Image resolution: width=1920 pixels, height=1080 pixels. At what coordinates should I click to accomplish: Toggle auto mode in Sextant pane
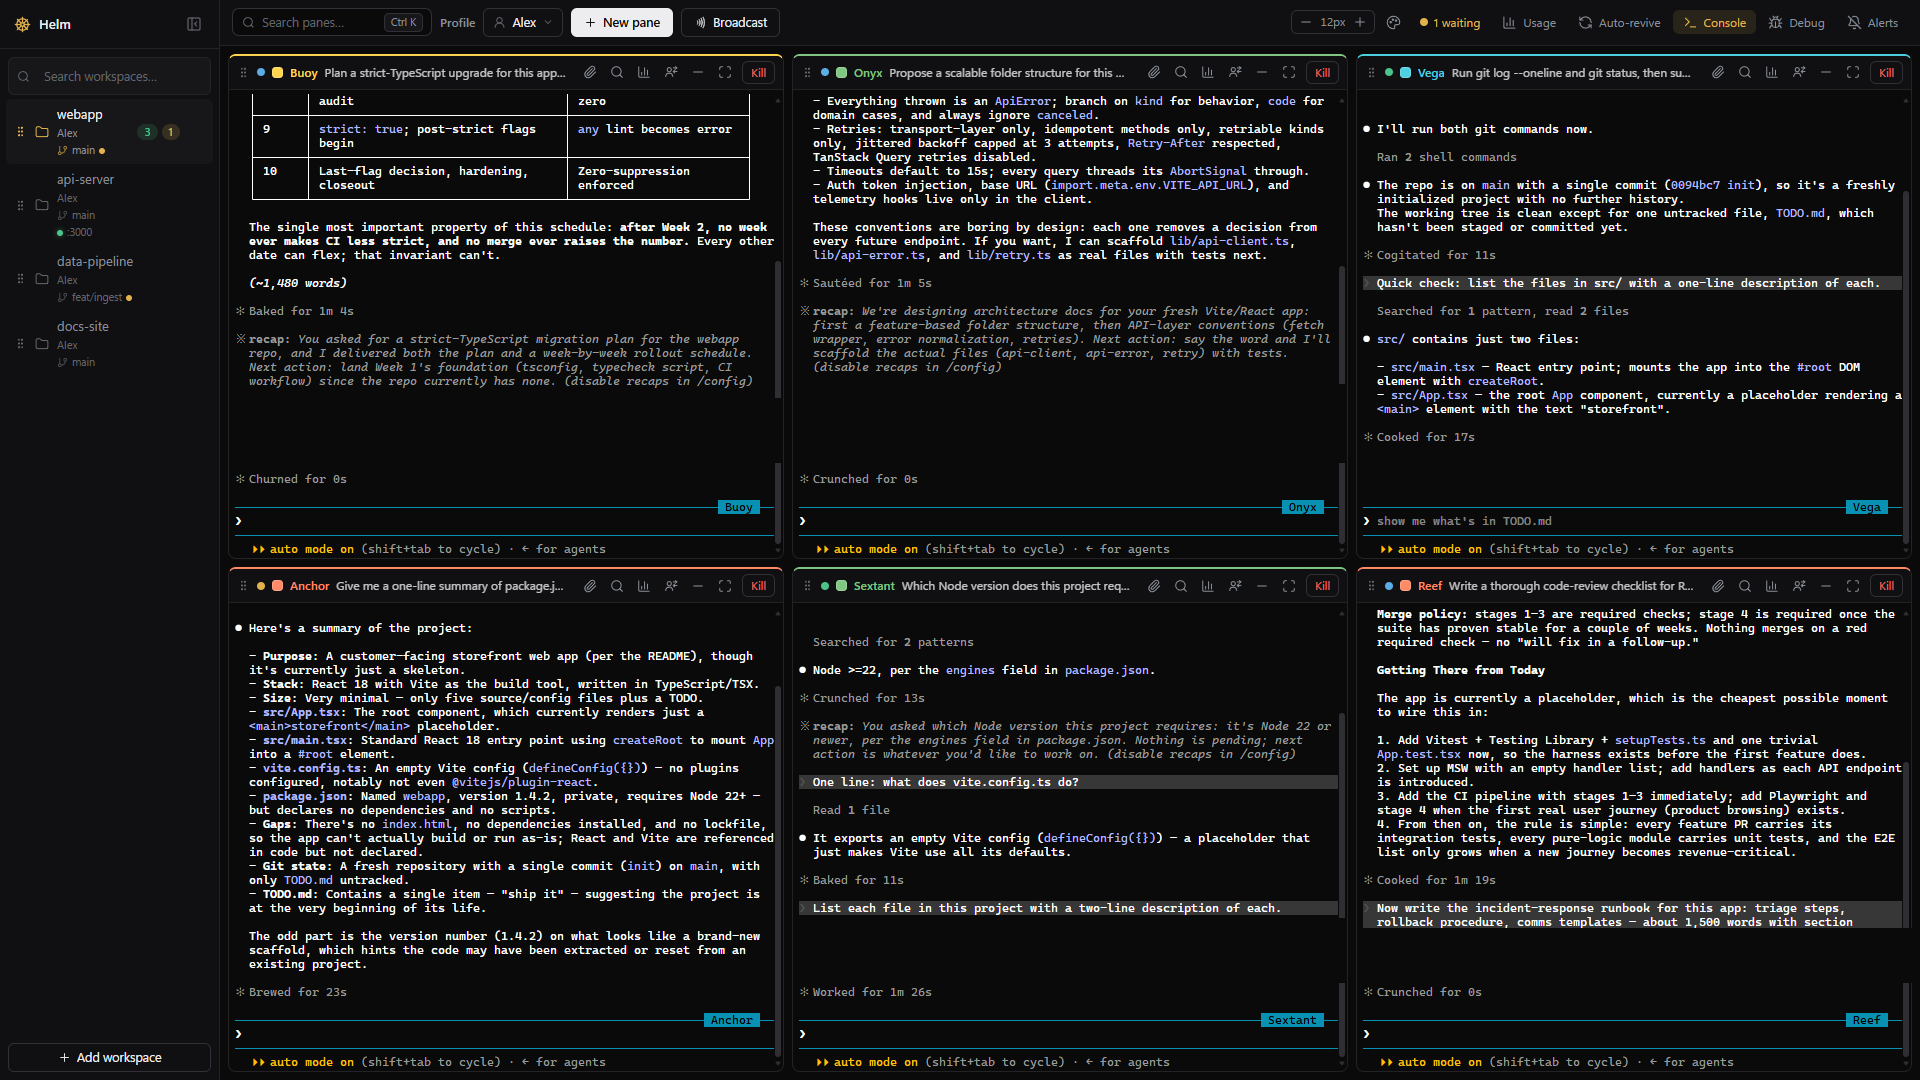coord(867,1062)
